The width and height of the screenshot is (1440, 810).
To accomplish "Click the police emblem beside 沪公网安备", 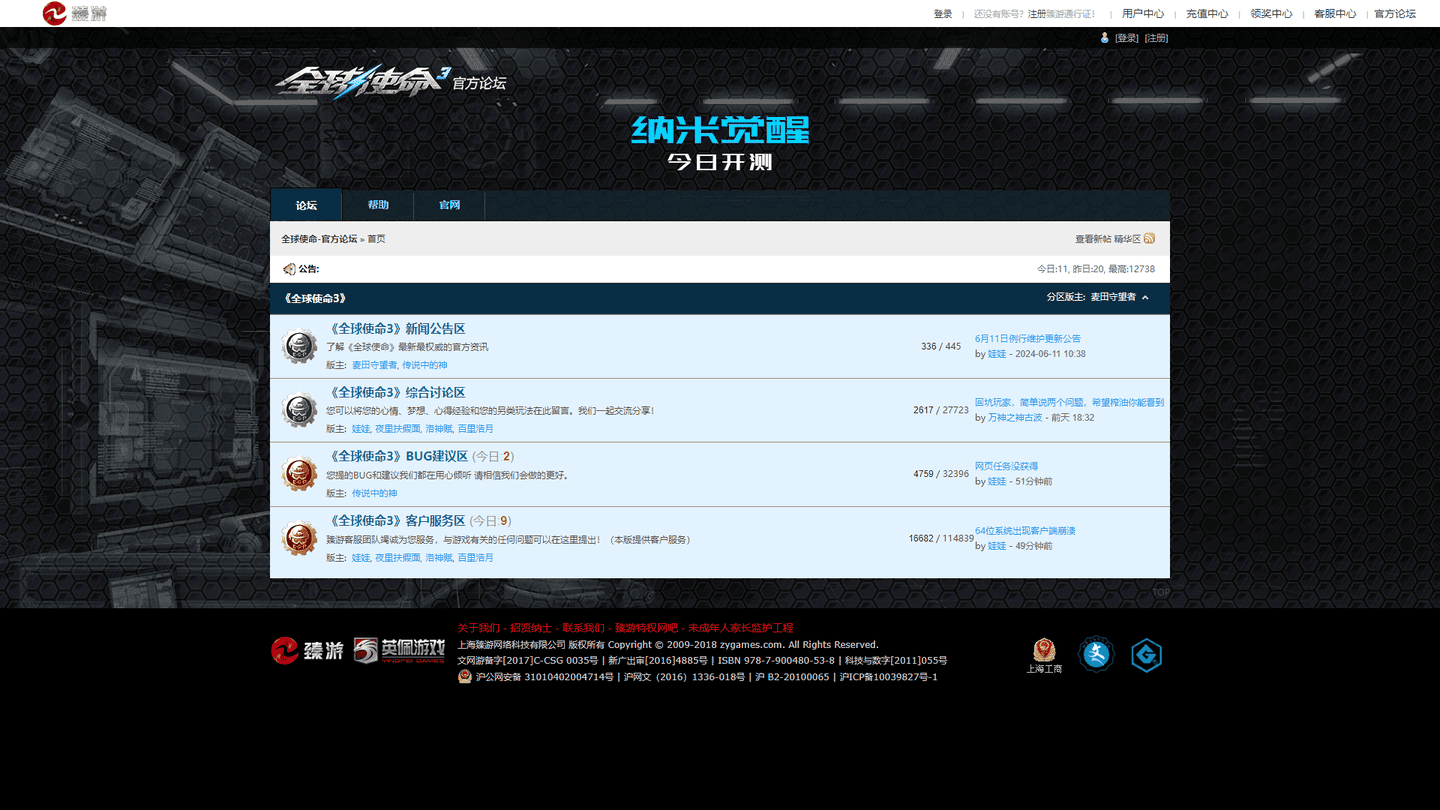I will click(x=464, y=677).
